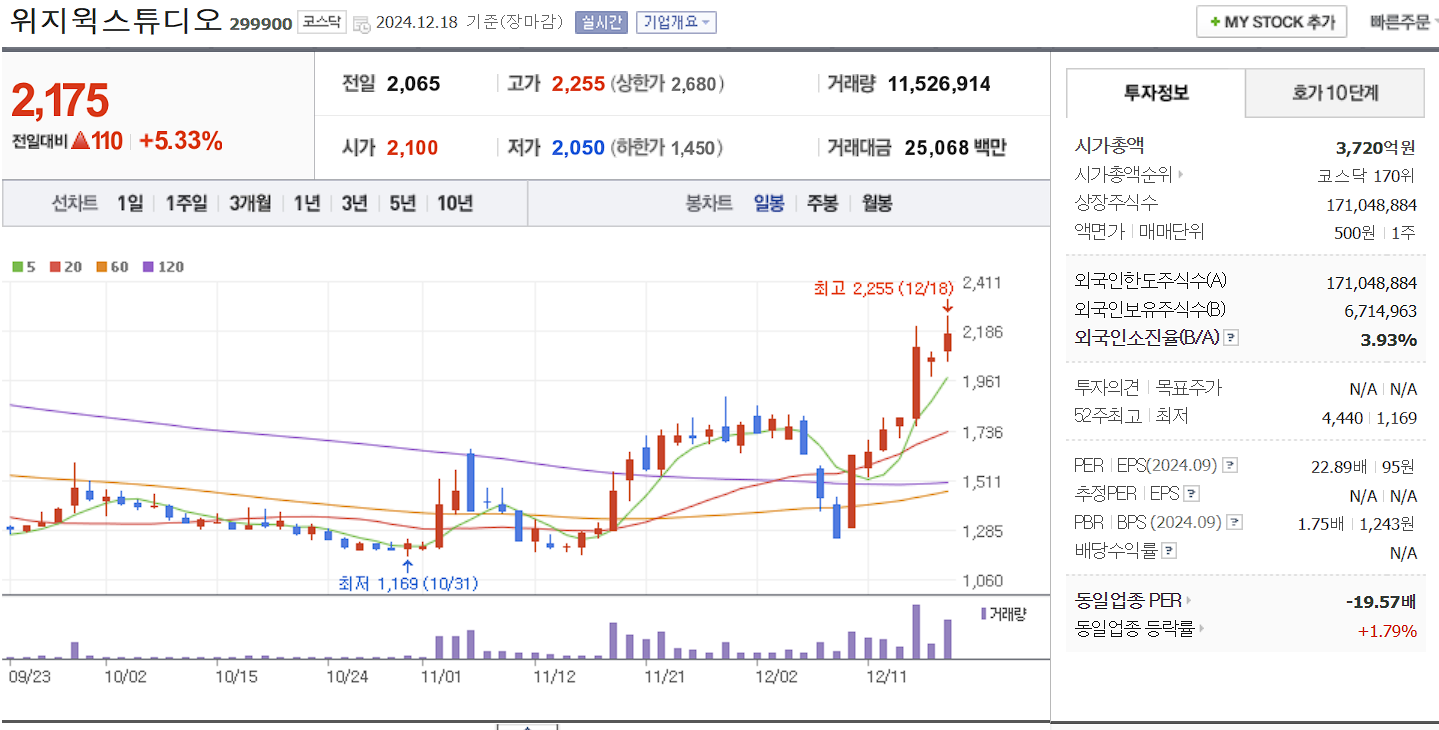This screenshot has height=730, width=1439.
Task: Expand the 기업개요 dropdown
Action: [x=676, y=22]
